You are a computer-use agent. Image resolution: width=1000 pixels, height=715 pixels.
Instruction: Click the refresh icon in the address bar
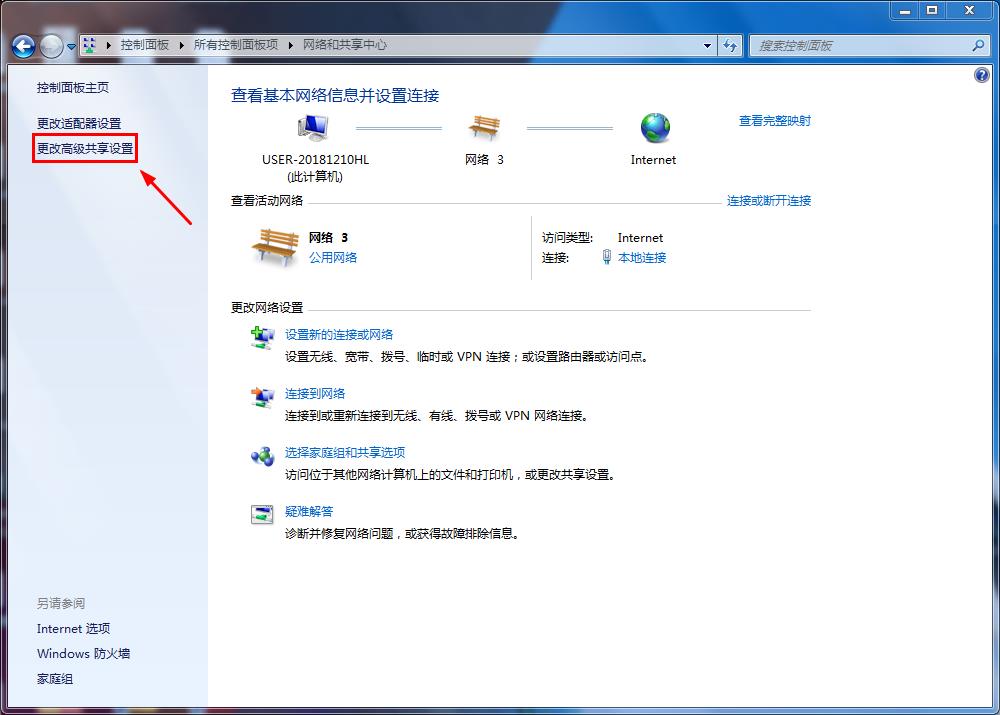[x=731, y=46]
